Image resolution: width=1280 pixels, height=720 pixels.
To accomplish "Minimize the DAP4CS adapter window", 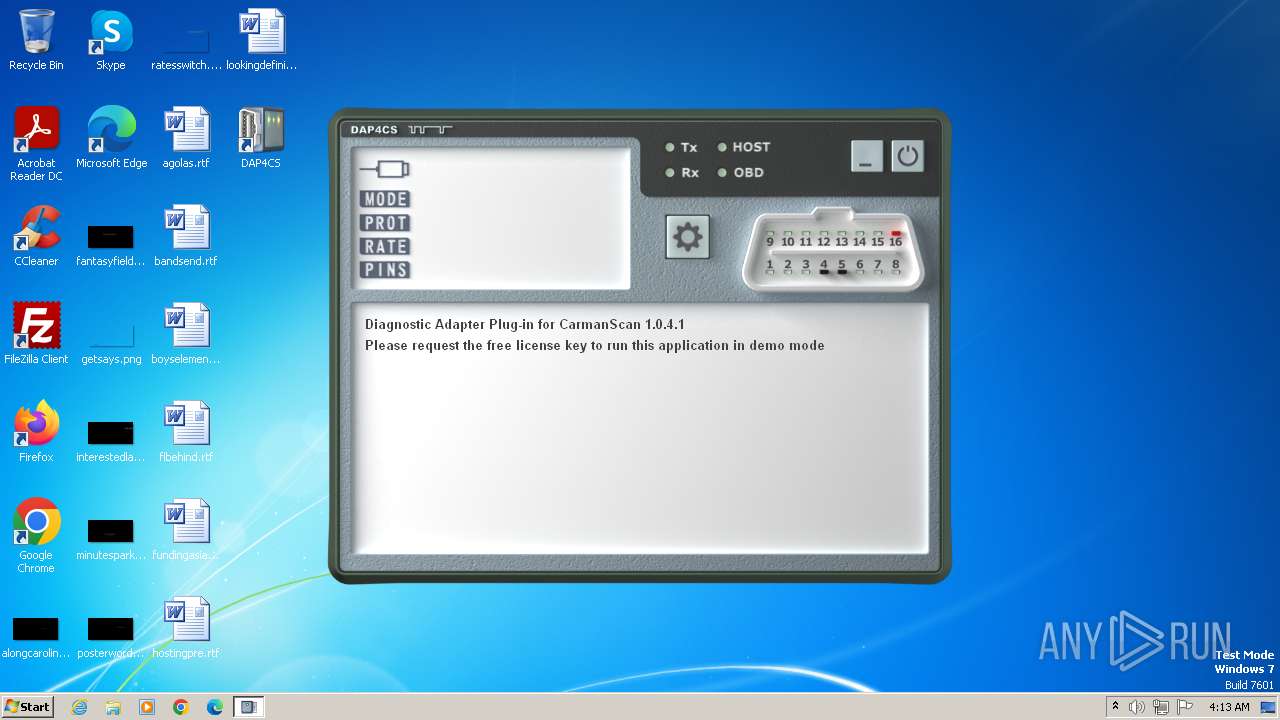I will click(x=867, y=156).
